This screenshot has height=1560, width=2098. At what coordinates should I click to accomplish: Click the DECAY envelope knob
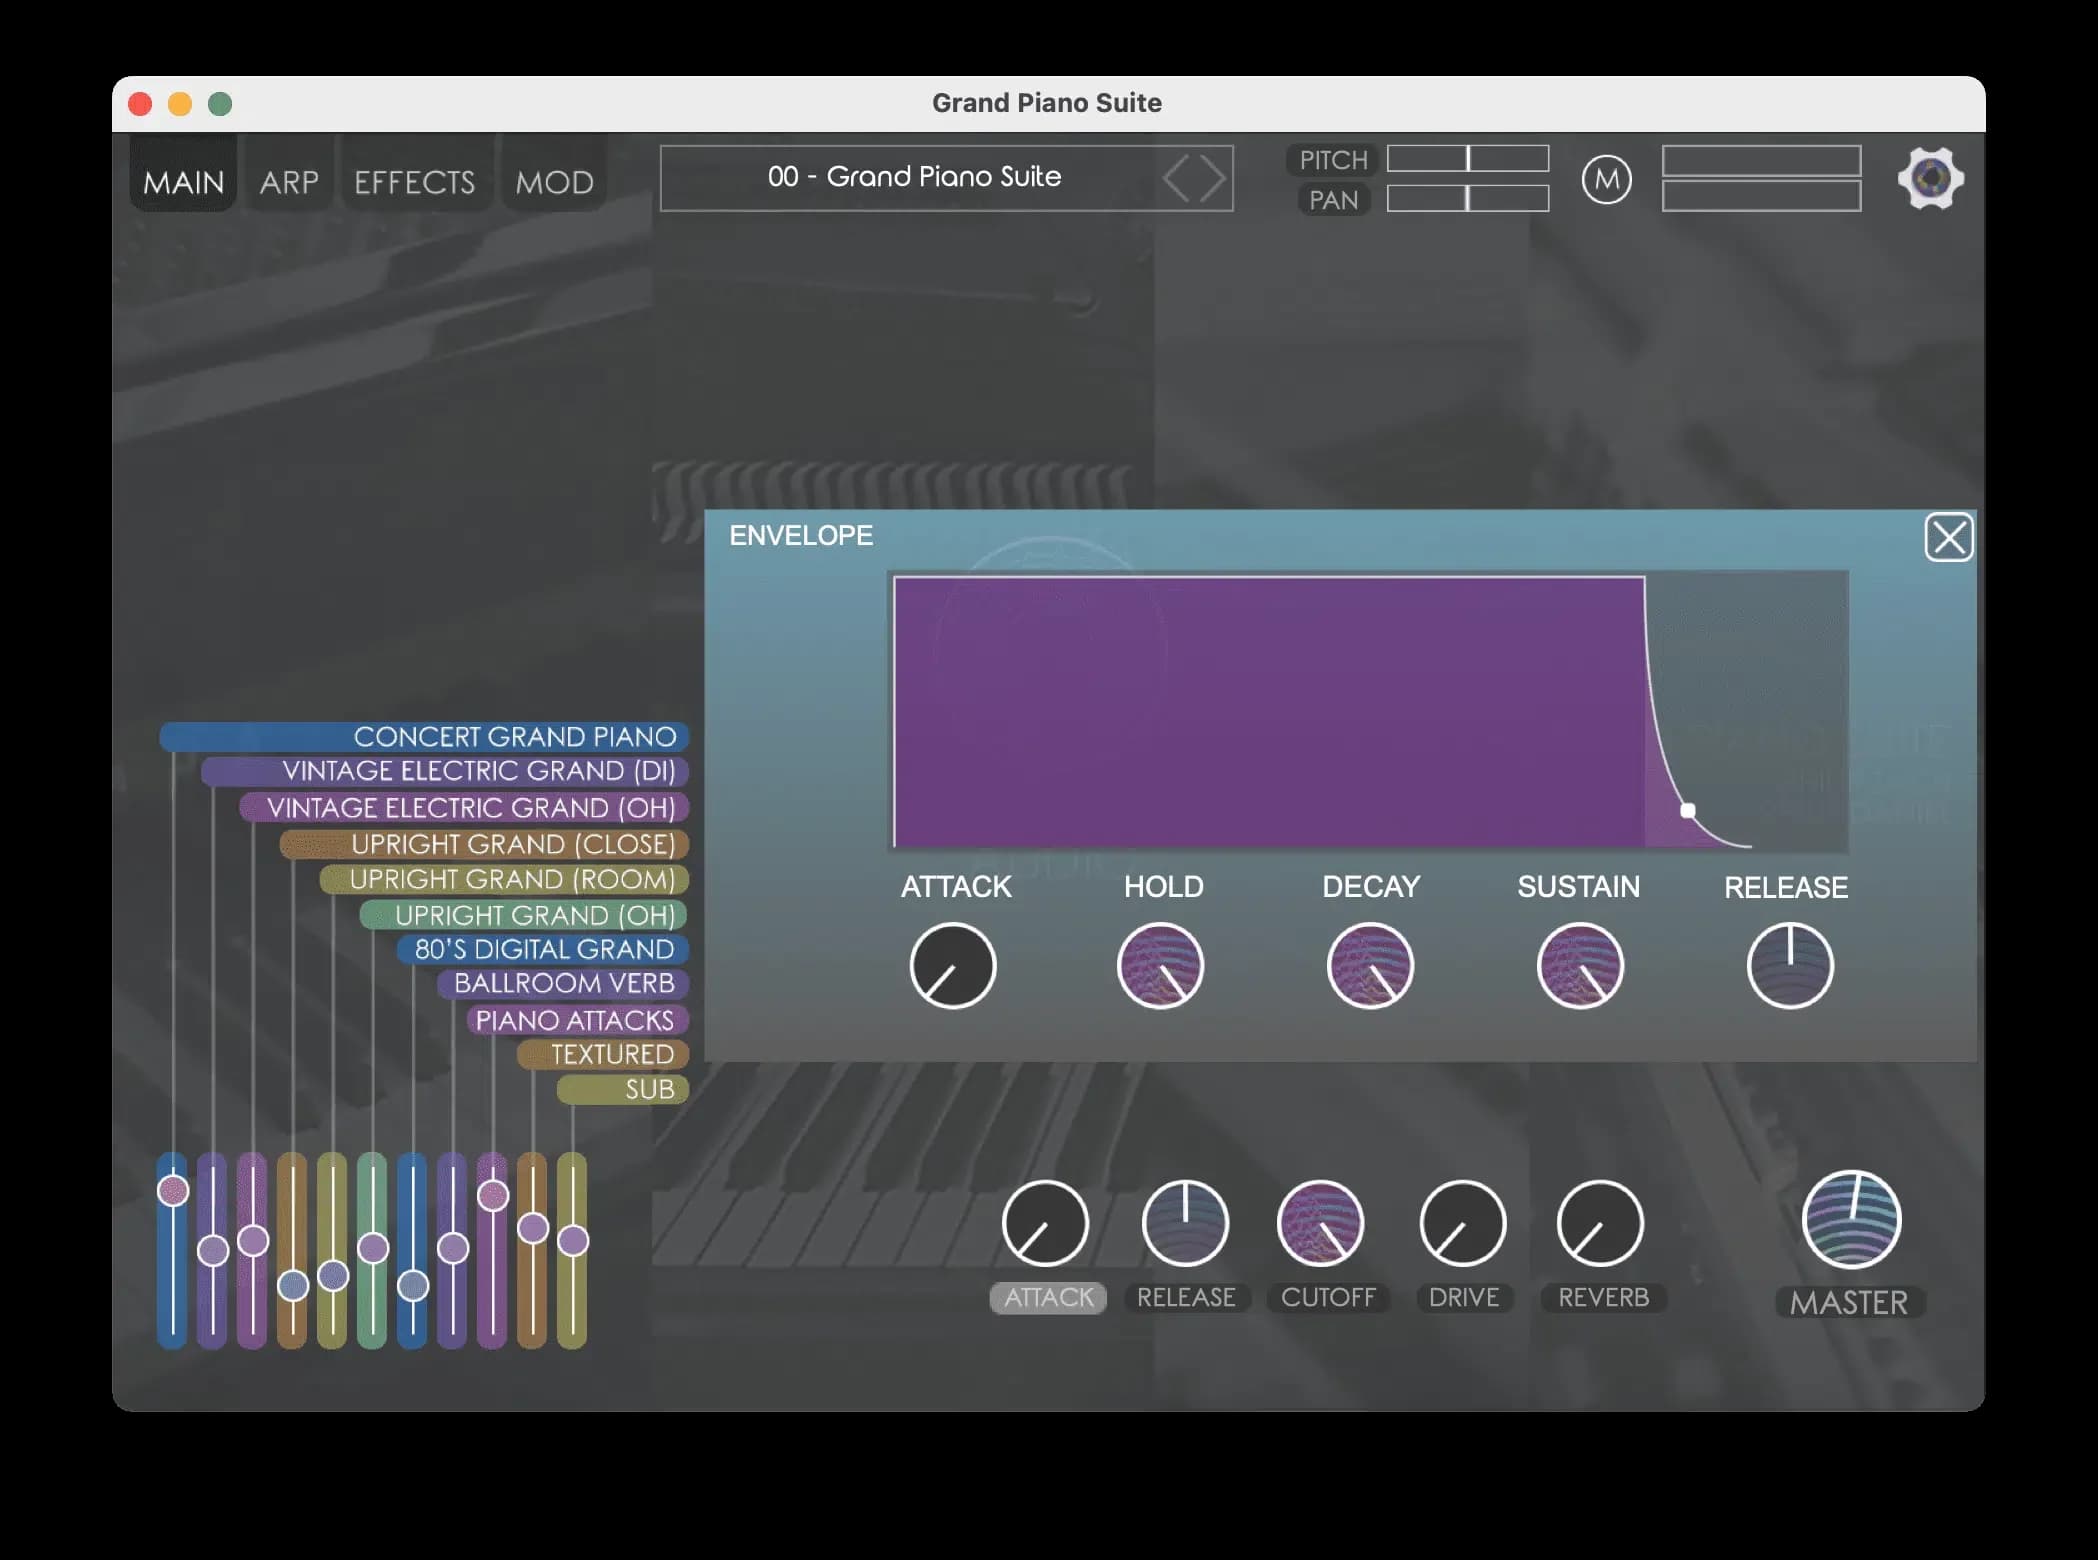click(x=1370, y=965)
